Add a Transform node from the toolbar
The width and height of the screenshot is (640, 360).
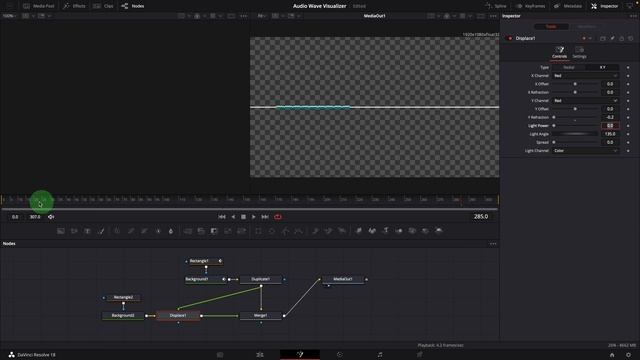coord(242,231)
